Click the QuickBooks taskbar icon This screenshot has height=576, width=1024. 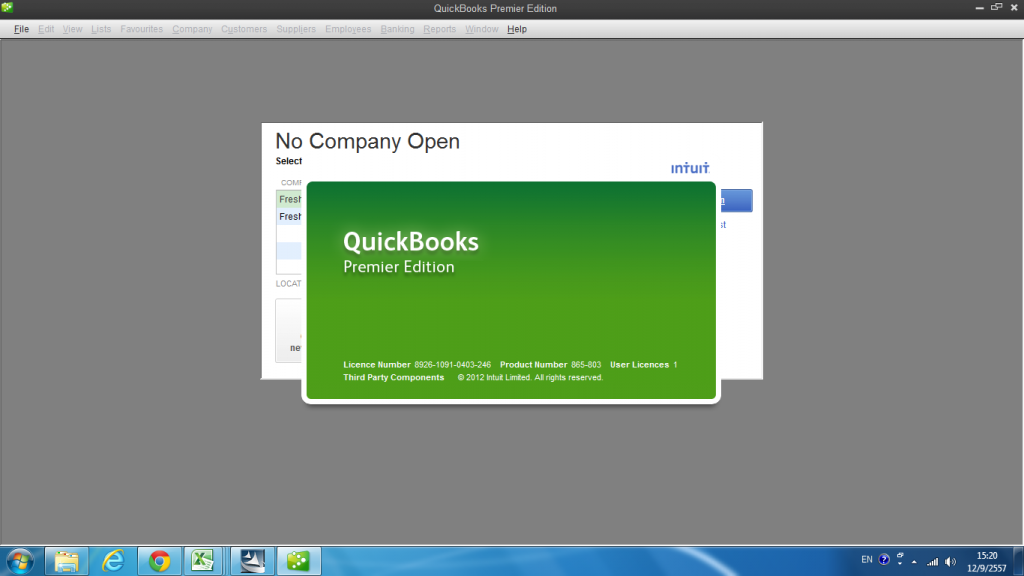pyautogui.click(x=298, y=561)
